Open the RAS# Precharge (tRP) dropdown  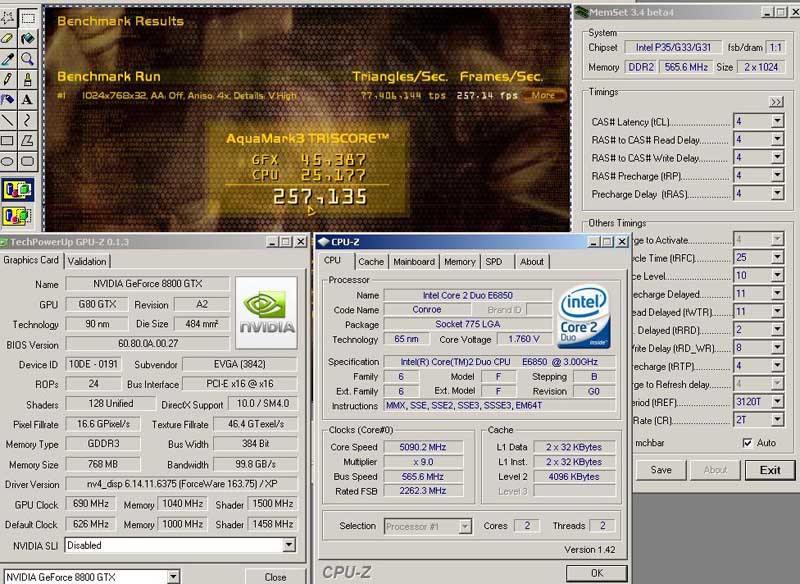click(x=777, y=175)
